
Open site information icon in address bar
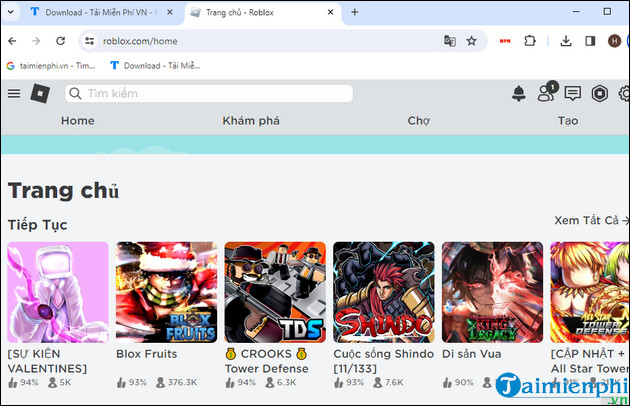pyautogui.click(x=90, y=41)
